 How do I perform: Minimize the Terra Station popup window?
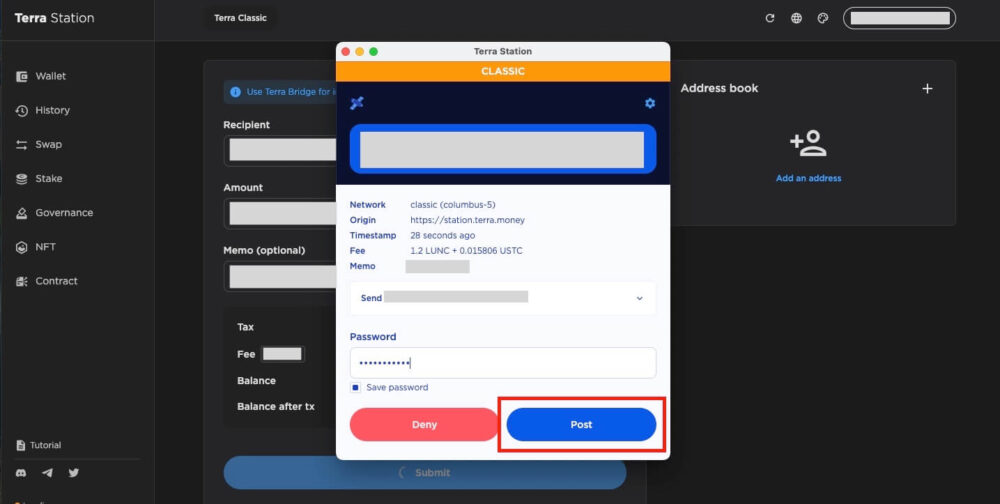tap(360, 52)
